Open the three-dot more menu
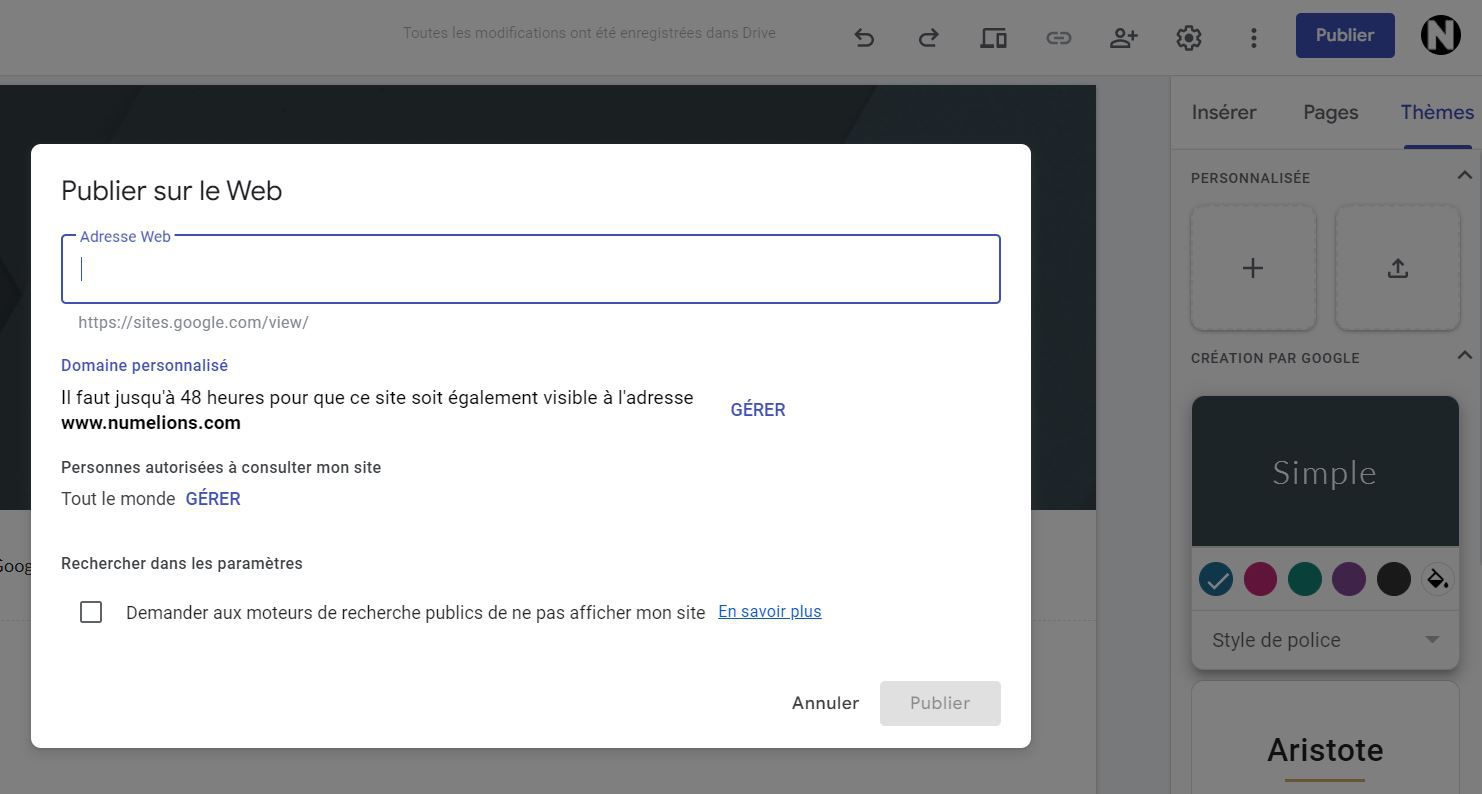Viewport: 1482px width, 794px height. pyautogui.click(x=1253, y=38)
